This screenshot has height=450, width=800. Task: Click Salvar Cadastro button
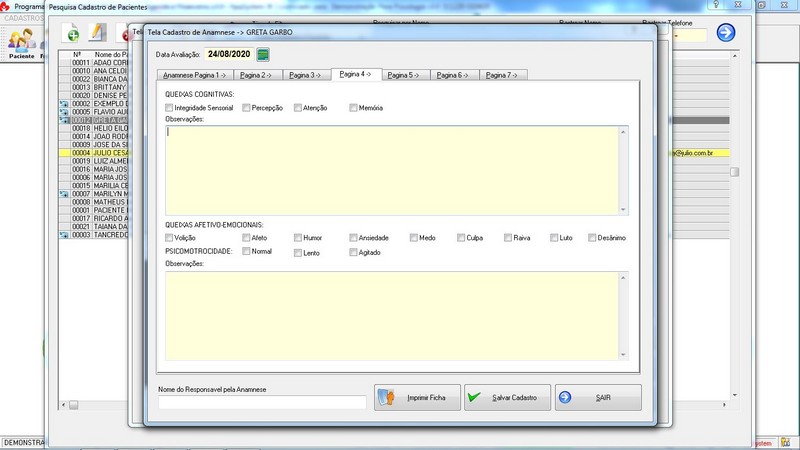(x=507, y=397)
